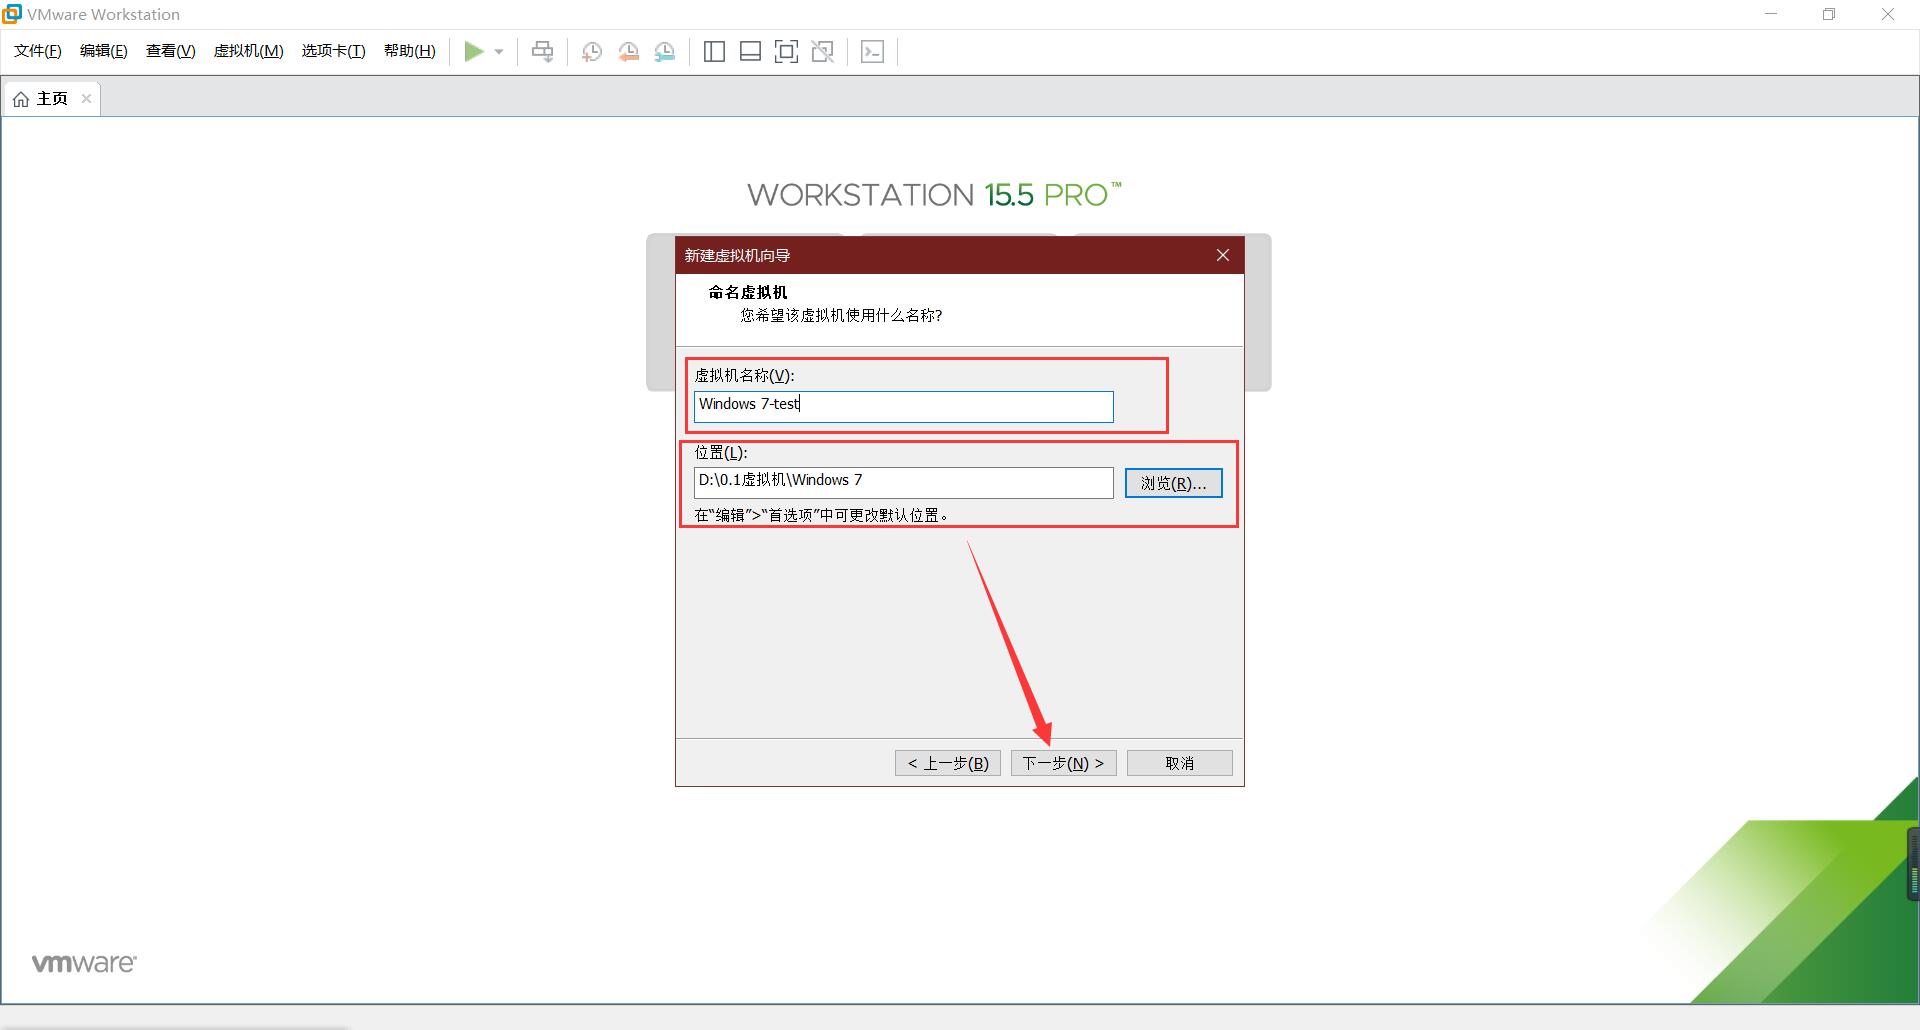
Task: Click the Unity mode icon
Action: tap(823, 52)
